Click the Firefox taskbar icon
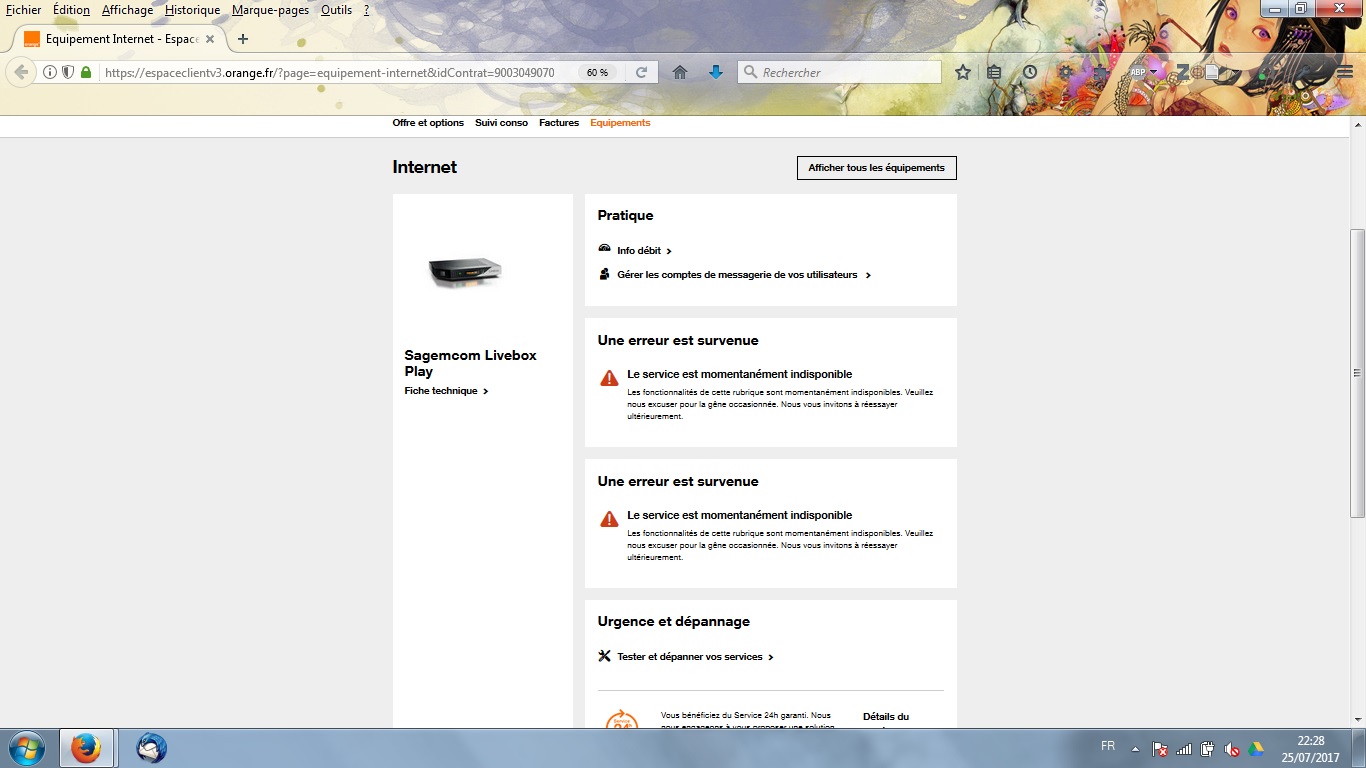The width and height of the screenshot is (1366, 768). click(x=86, y=748)
